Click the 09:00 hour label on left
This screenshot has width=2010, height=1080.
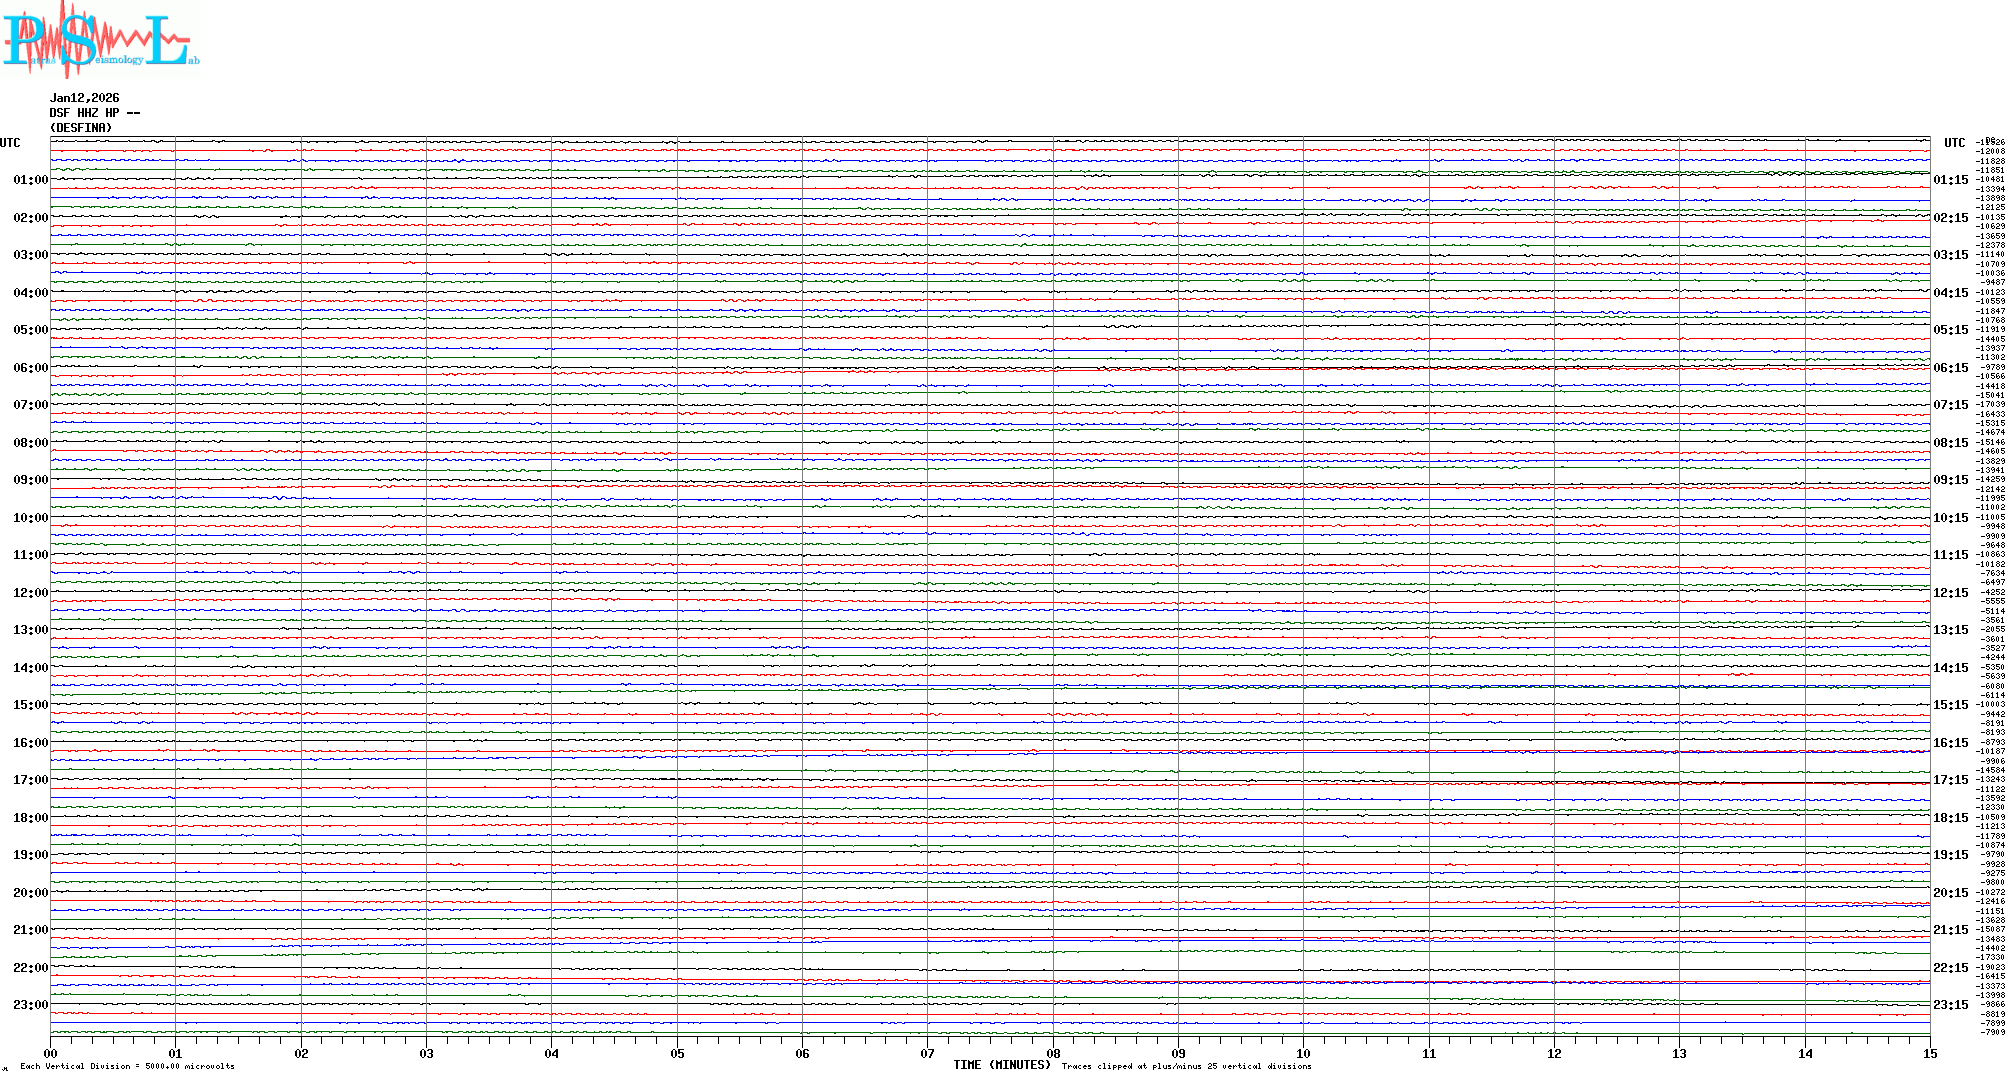pos(30,480)
